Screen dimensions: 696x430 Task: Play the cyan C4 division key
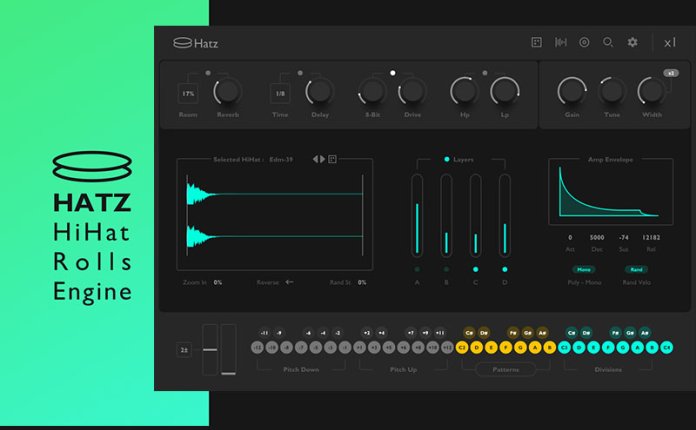coord(666,347)
